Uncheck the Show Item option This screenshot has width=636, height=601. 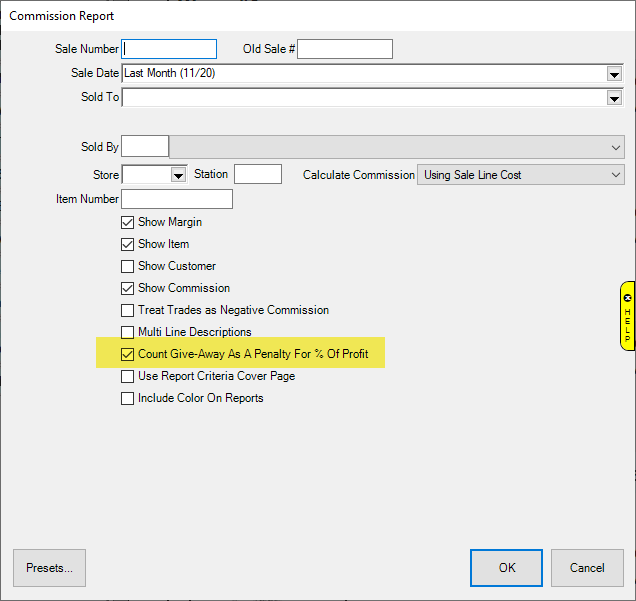pos(127,245)
